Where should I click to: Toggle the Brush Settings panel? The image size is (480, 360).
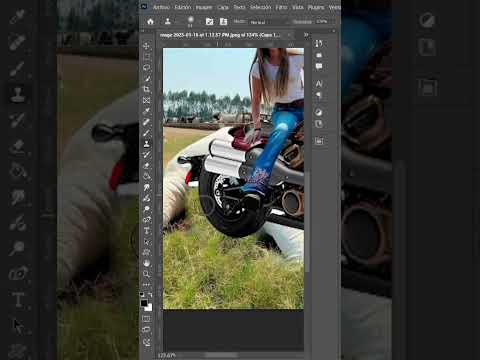pos(209,22)
